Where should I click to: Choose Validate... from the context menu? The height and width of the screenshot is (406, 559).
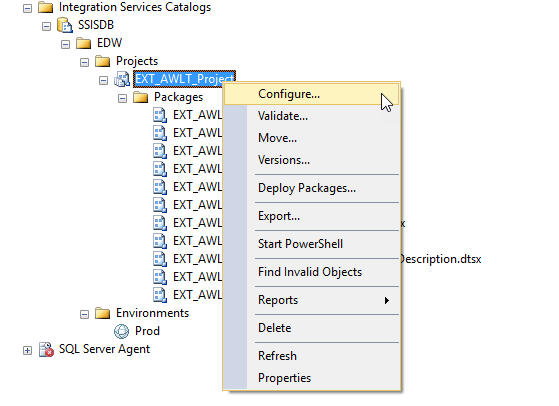click(x=312, y=116)
